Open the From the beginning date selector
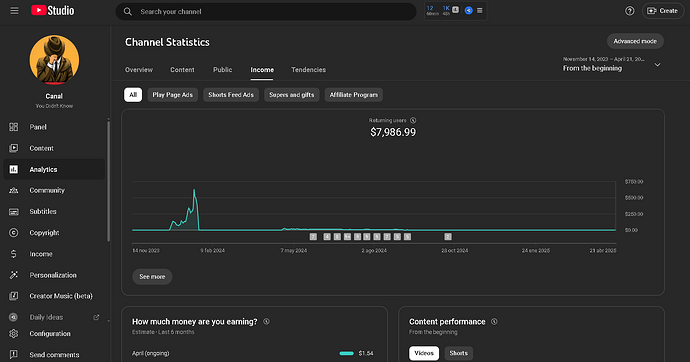Screen dimensions: 690x362 tap(612, 64)
